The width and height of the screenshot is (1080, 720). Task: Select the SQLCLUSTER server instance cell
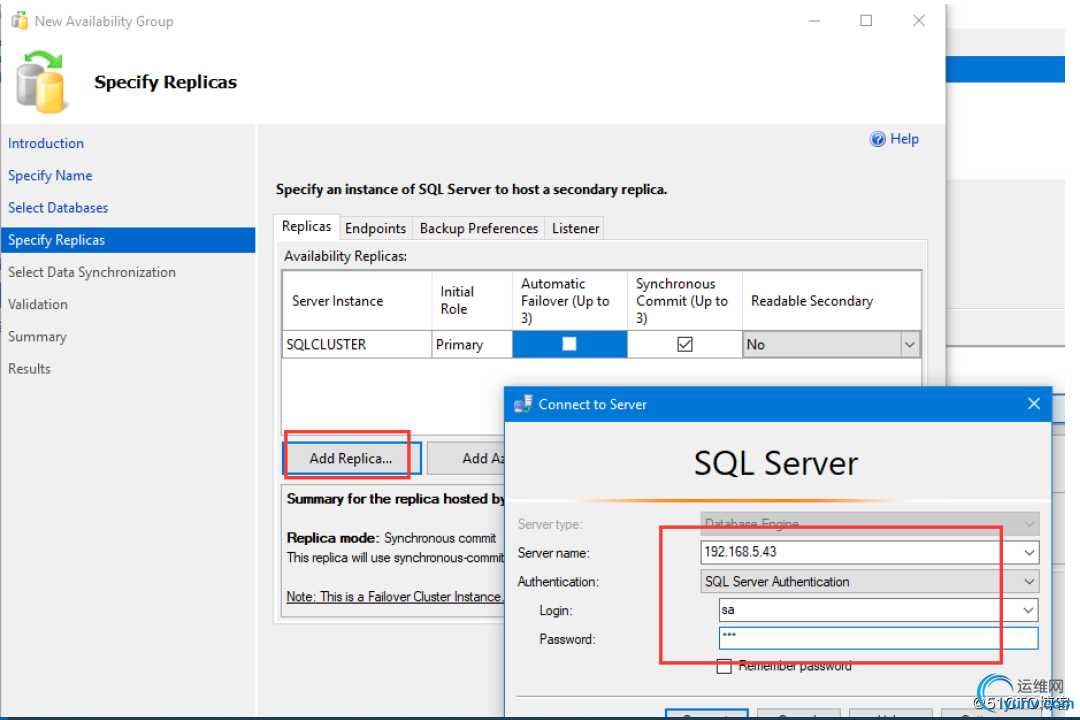pos(357,344)
